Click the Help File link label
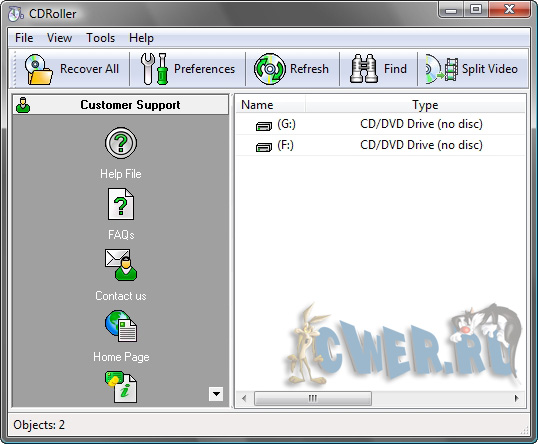 click(x=121, y=174)
